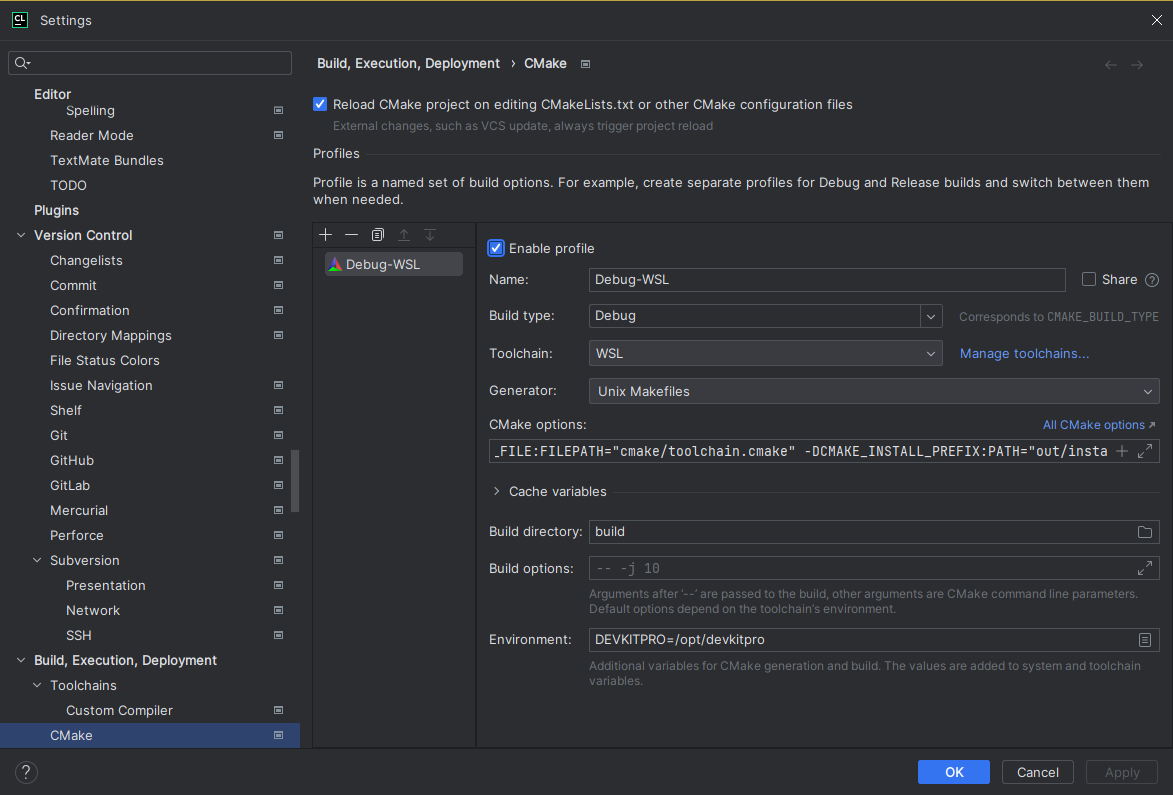The image size is (1173, 795).
Task: Click the project icon next to Spelling
Action: [278, 111]
